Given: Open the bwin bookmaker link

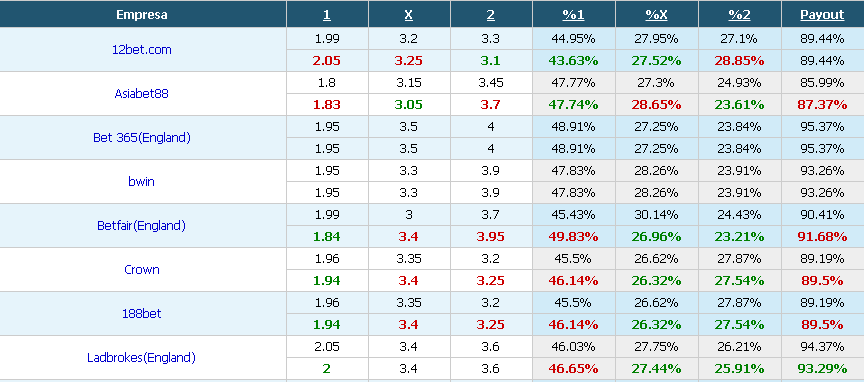Looking at the screenshot, I should pyautogui.click(x=142, y=181).
